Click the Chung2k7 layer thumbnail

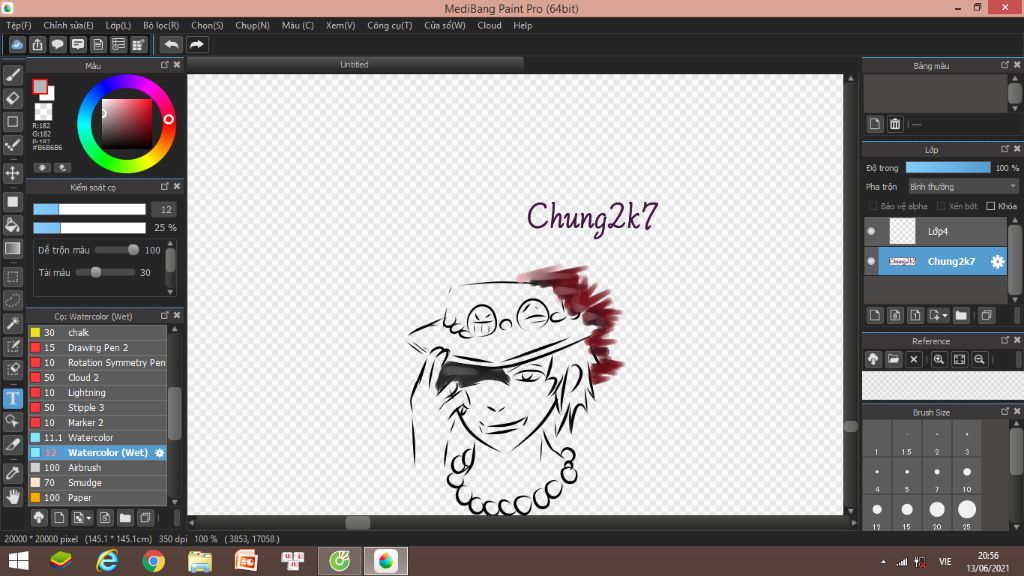point(903,261)
